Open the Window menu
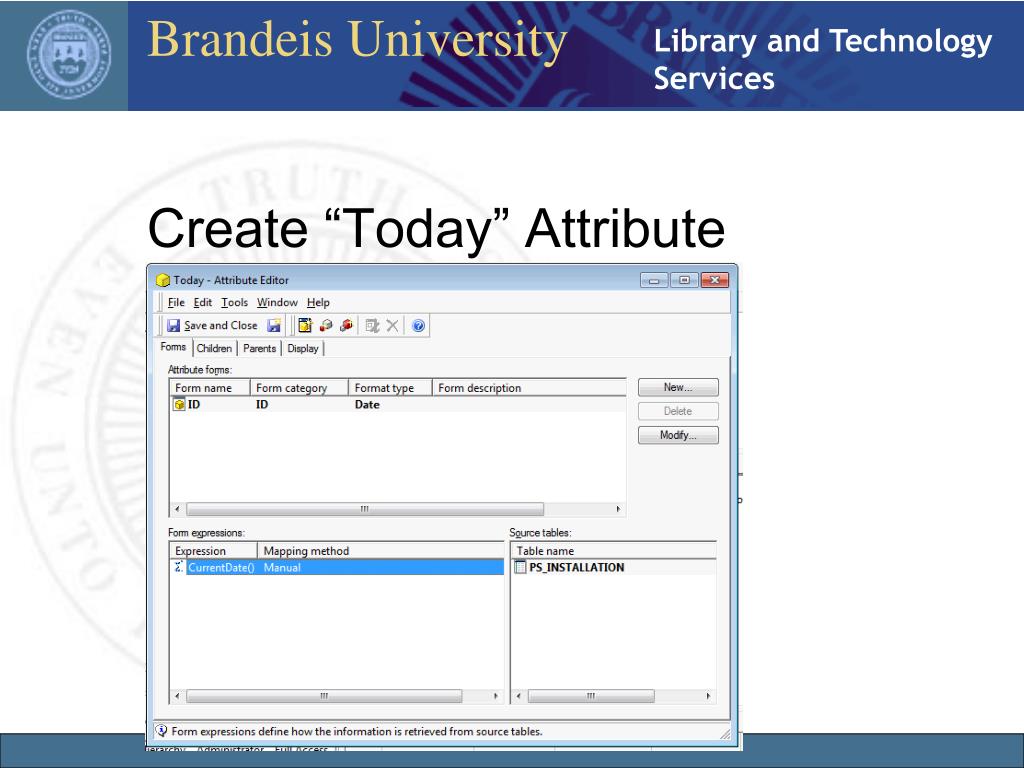Screen dimensions: 1024x768 (277, 302)
